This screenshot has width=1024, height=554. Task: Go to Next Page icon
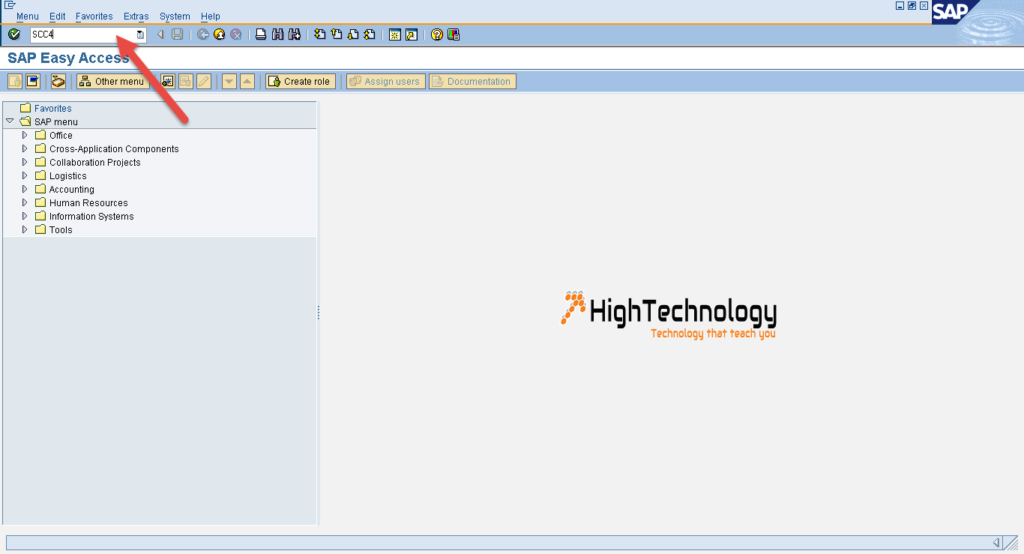tap(353, 34)
